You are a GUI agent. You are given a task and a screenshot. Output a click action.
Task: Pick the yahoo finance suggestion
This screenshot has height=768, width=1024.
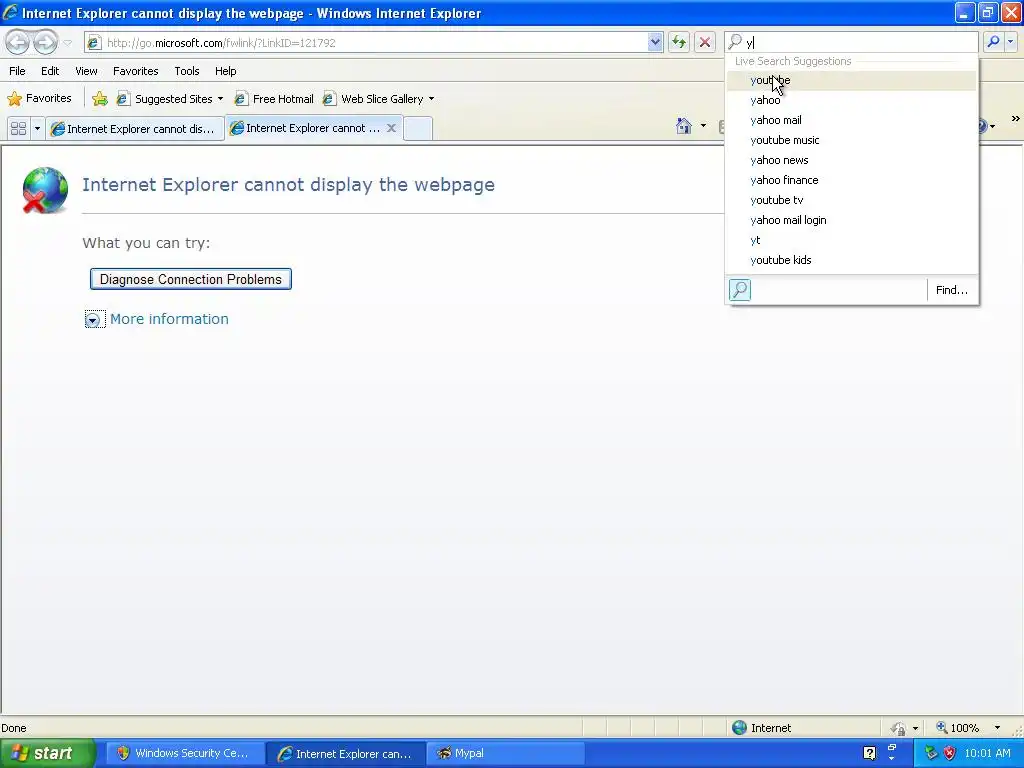[x=852, y=180]
